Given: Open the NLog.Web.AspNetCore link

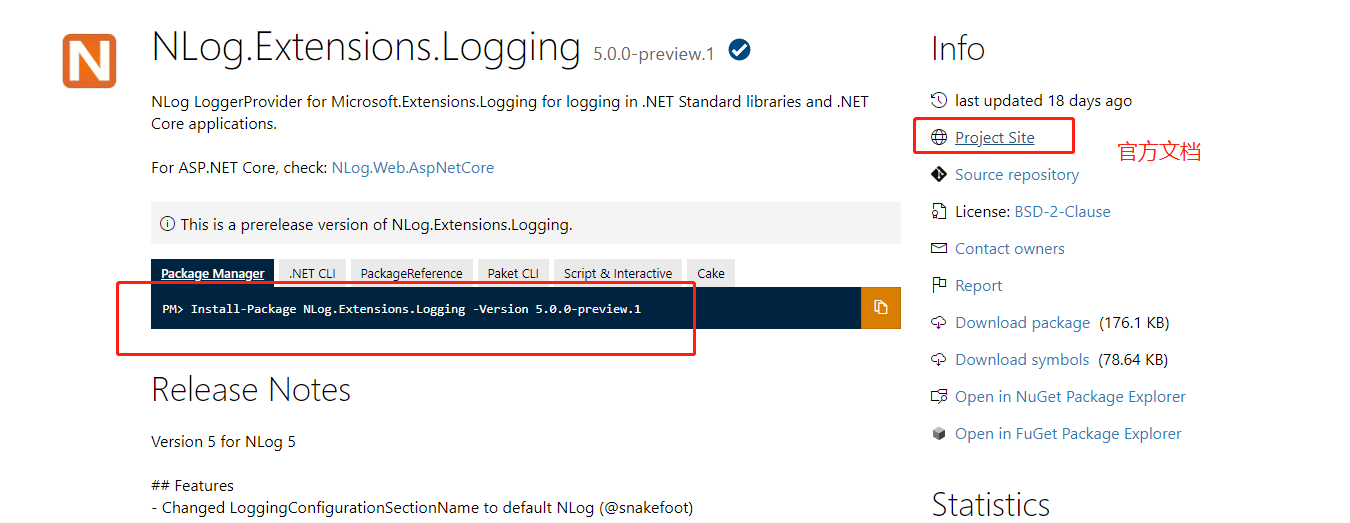Looking at the screenshot, I should click(x=412, y=168).
